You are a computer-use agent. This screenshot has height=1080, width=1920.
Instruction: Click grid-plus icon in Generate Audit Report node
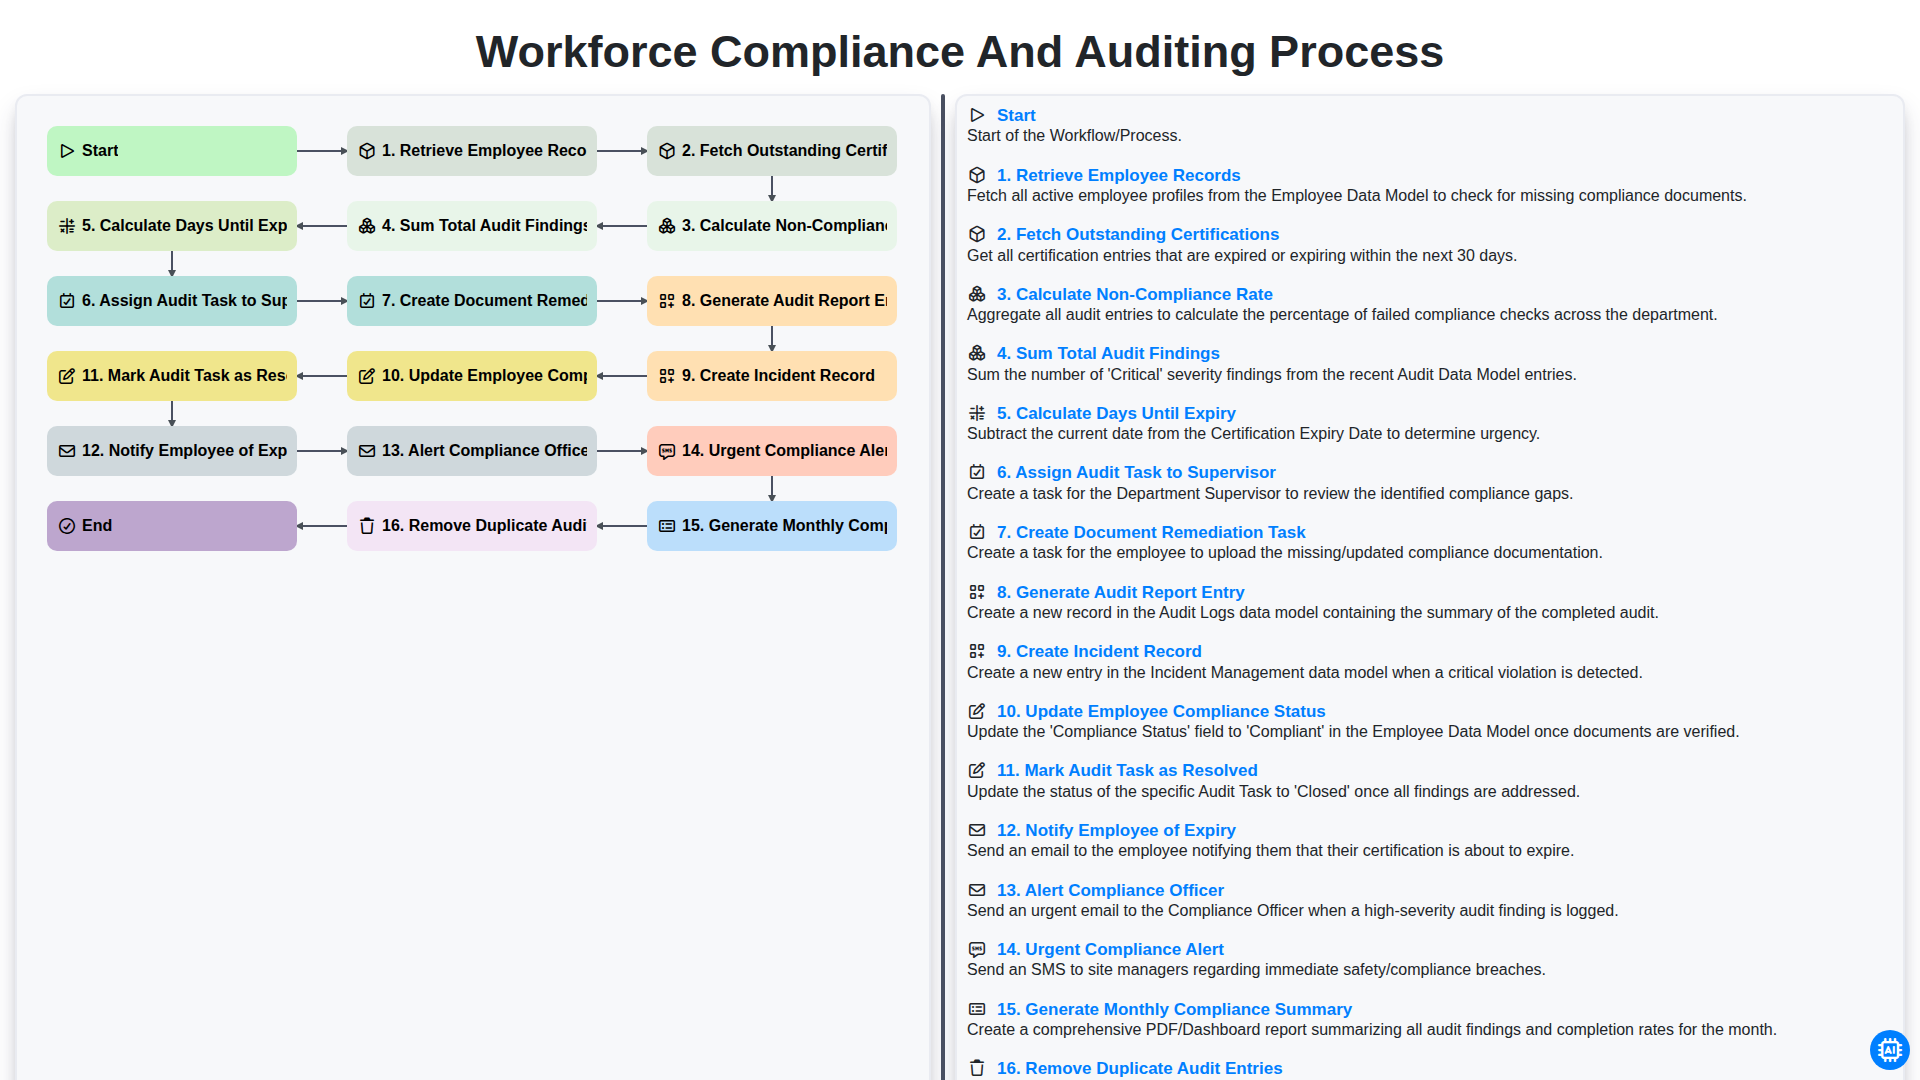click(667, 301)
